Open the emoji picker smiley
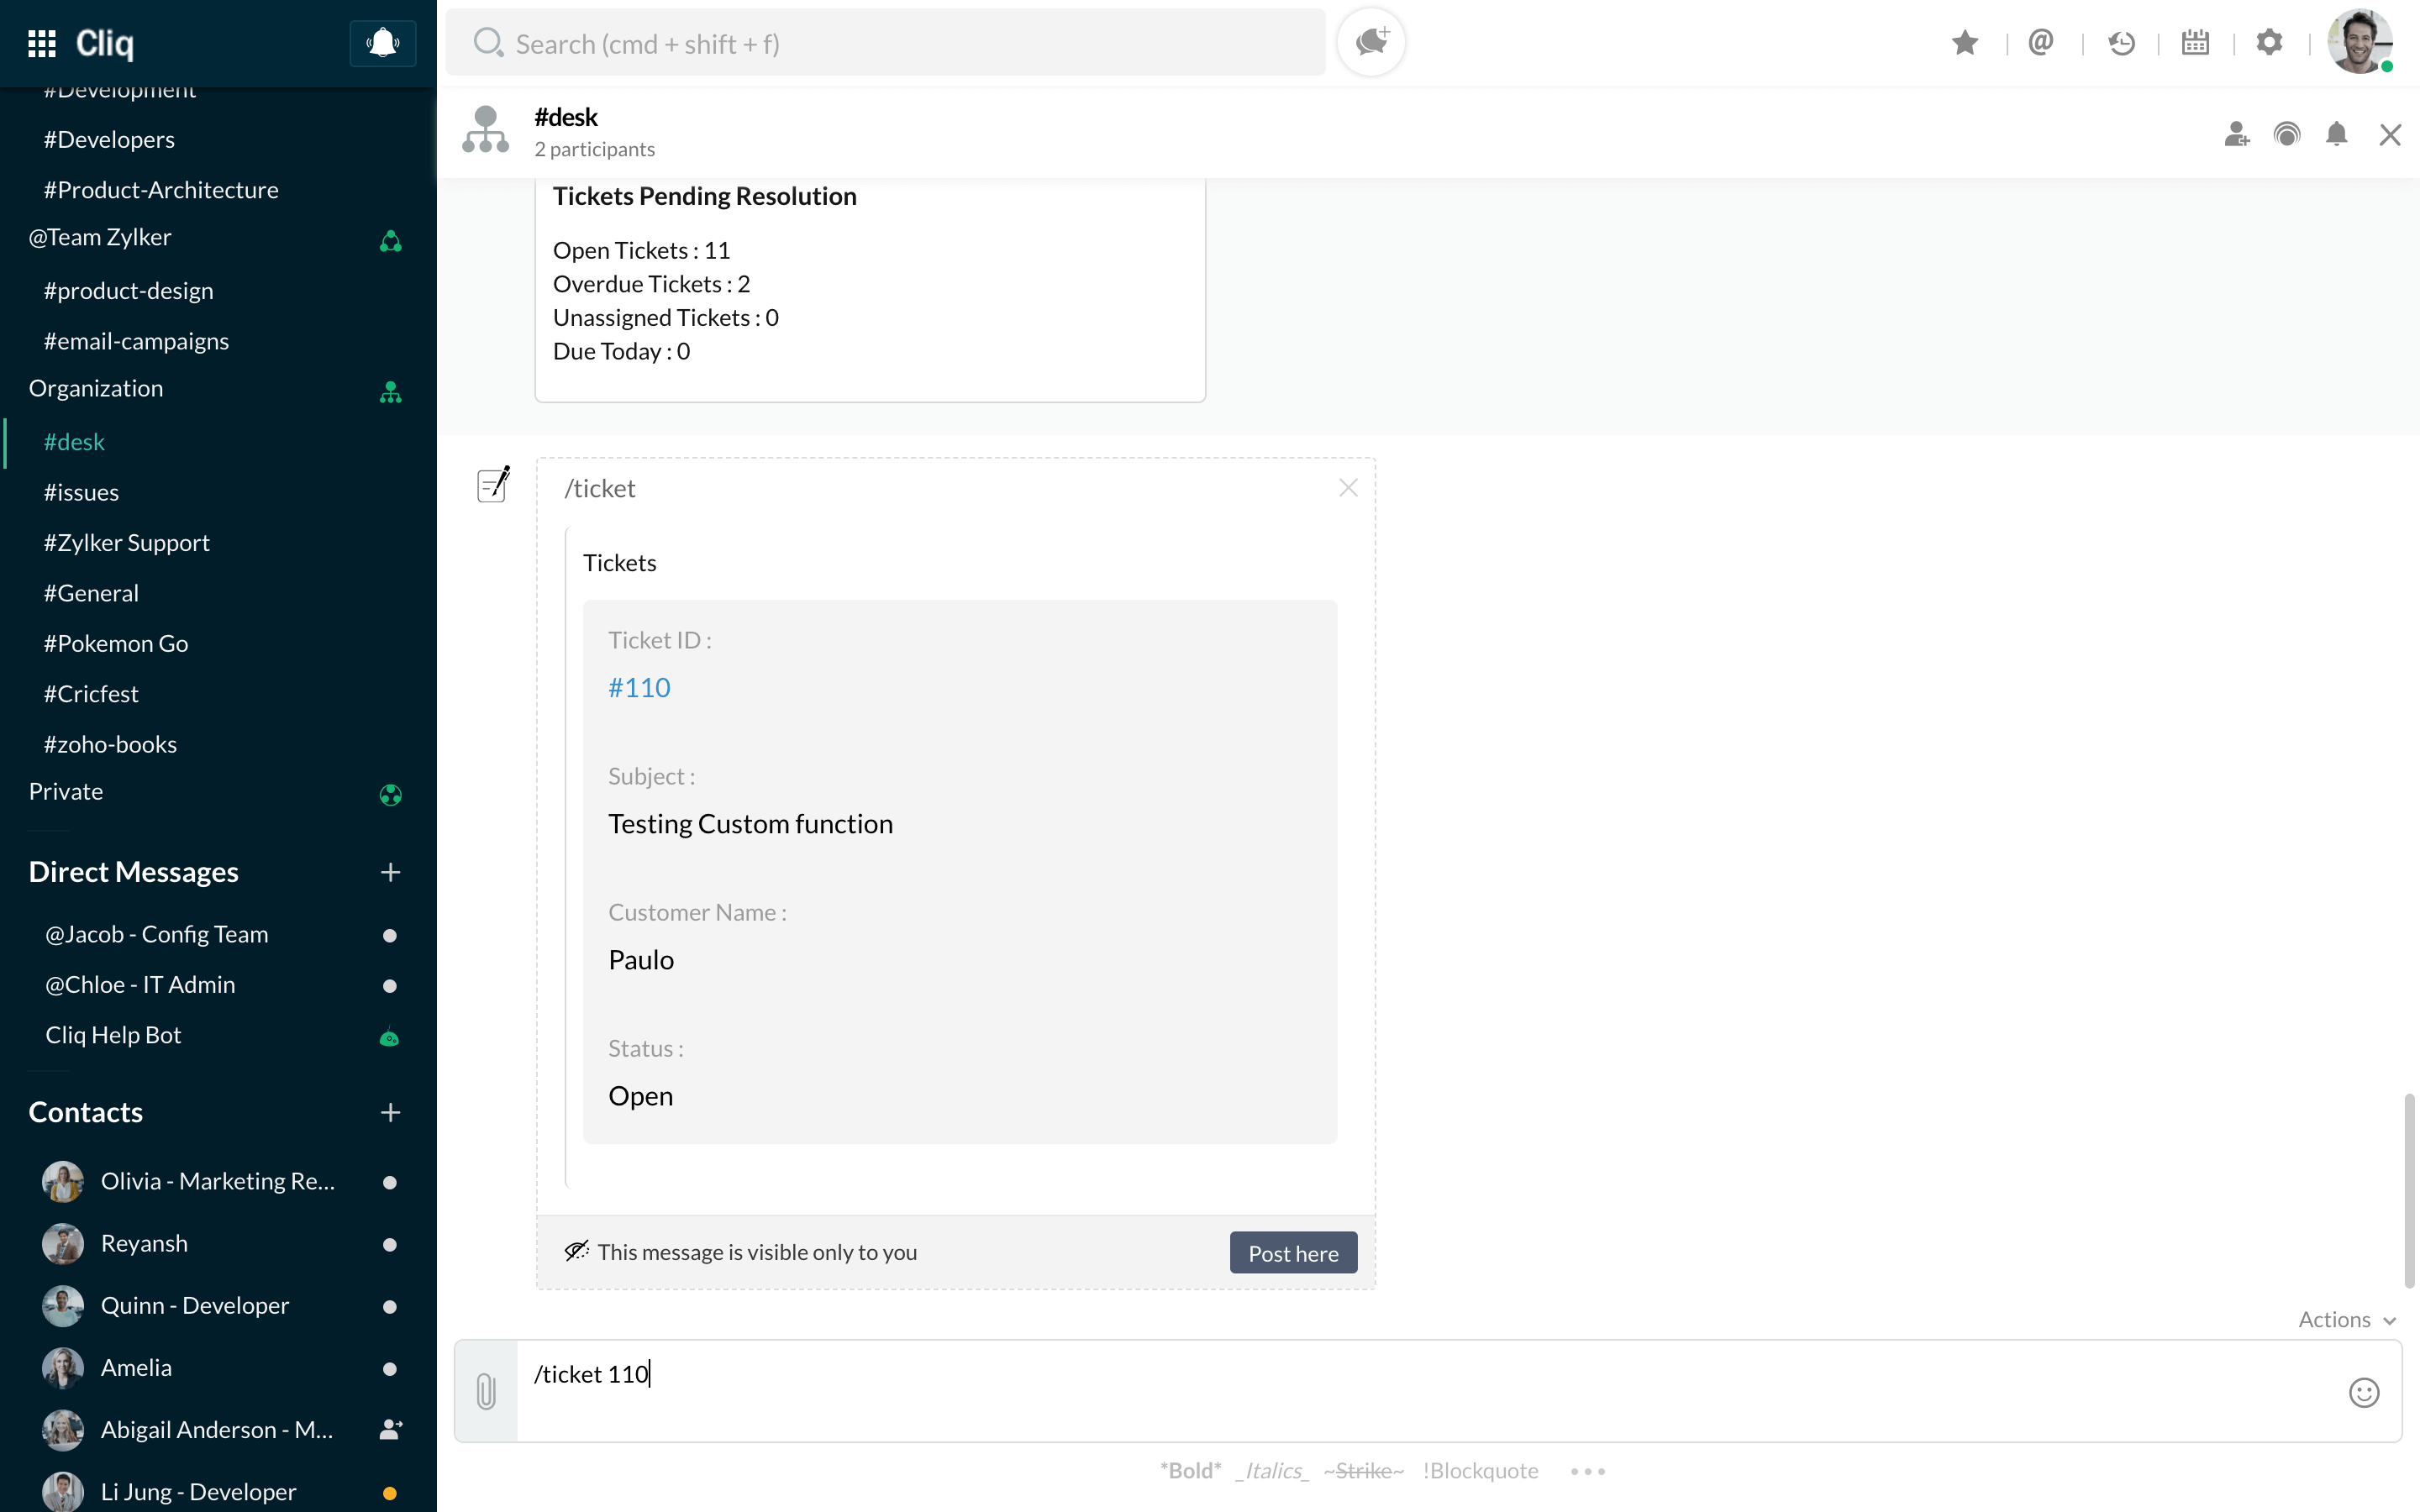 click(2363, 1392)
